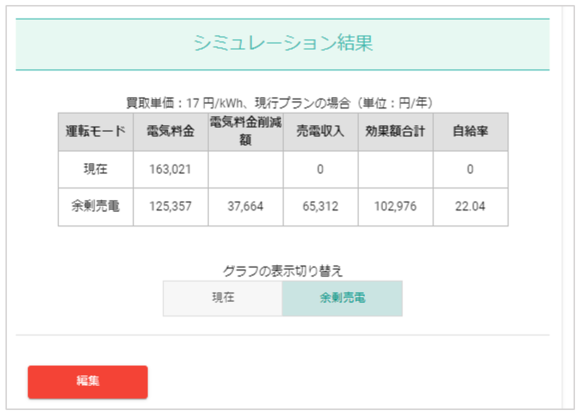Click the 65,312 selling income cell

[321, 207]
